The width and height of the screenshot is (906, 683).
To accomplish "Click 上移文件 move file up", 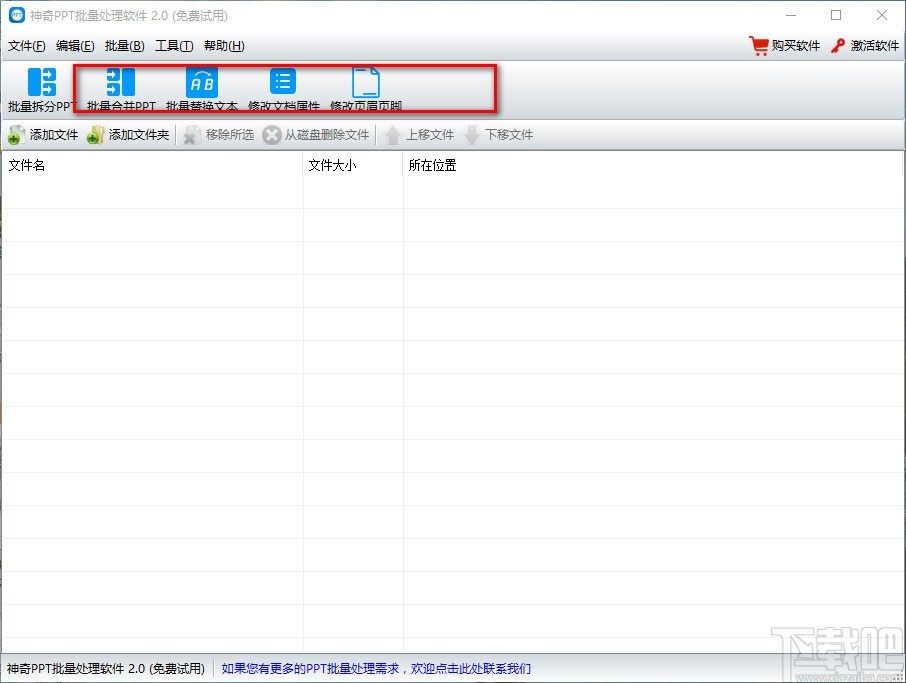I will tap(419, 135).
